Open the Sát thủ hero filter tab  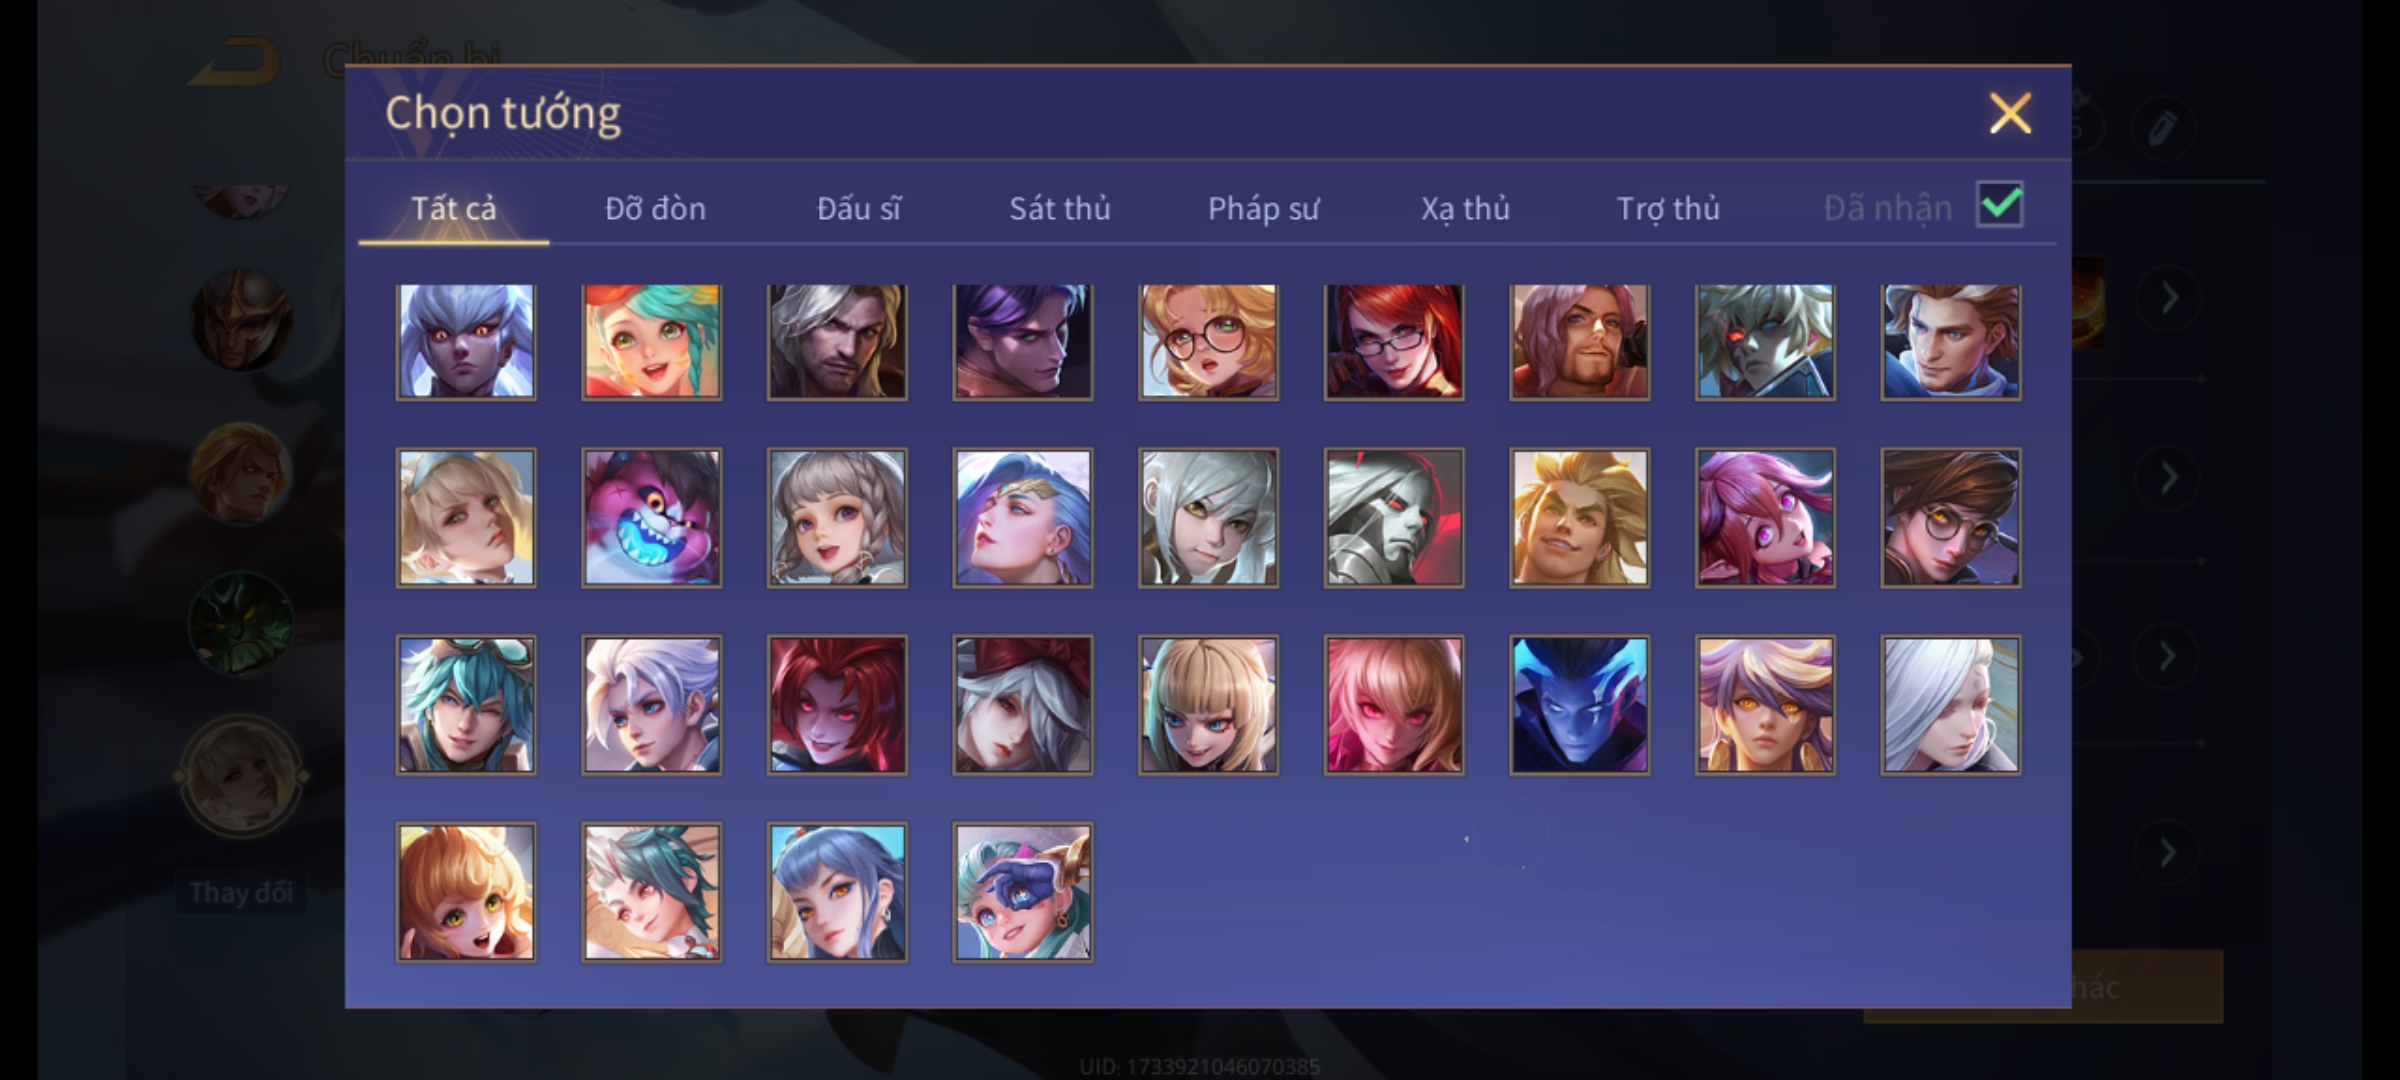pos(1059,208)
